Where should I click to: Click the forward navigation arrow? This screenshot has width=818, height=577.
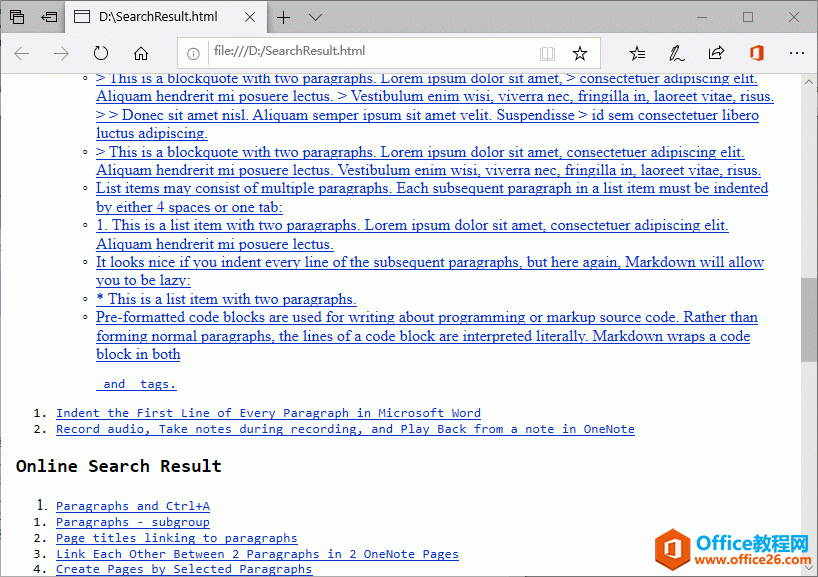tap(60, 53)
